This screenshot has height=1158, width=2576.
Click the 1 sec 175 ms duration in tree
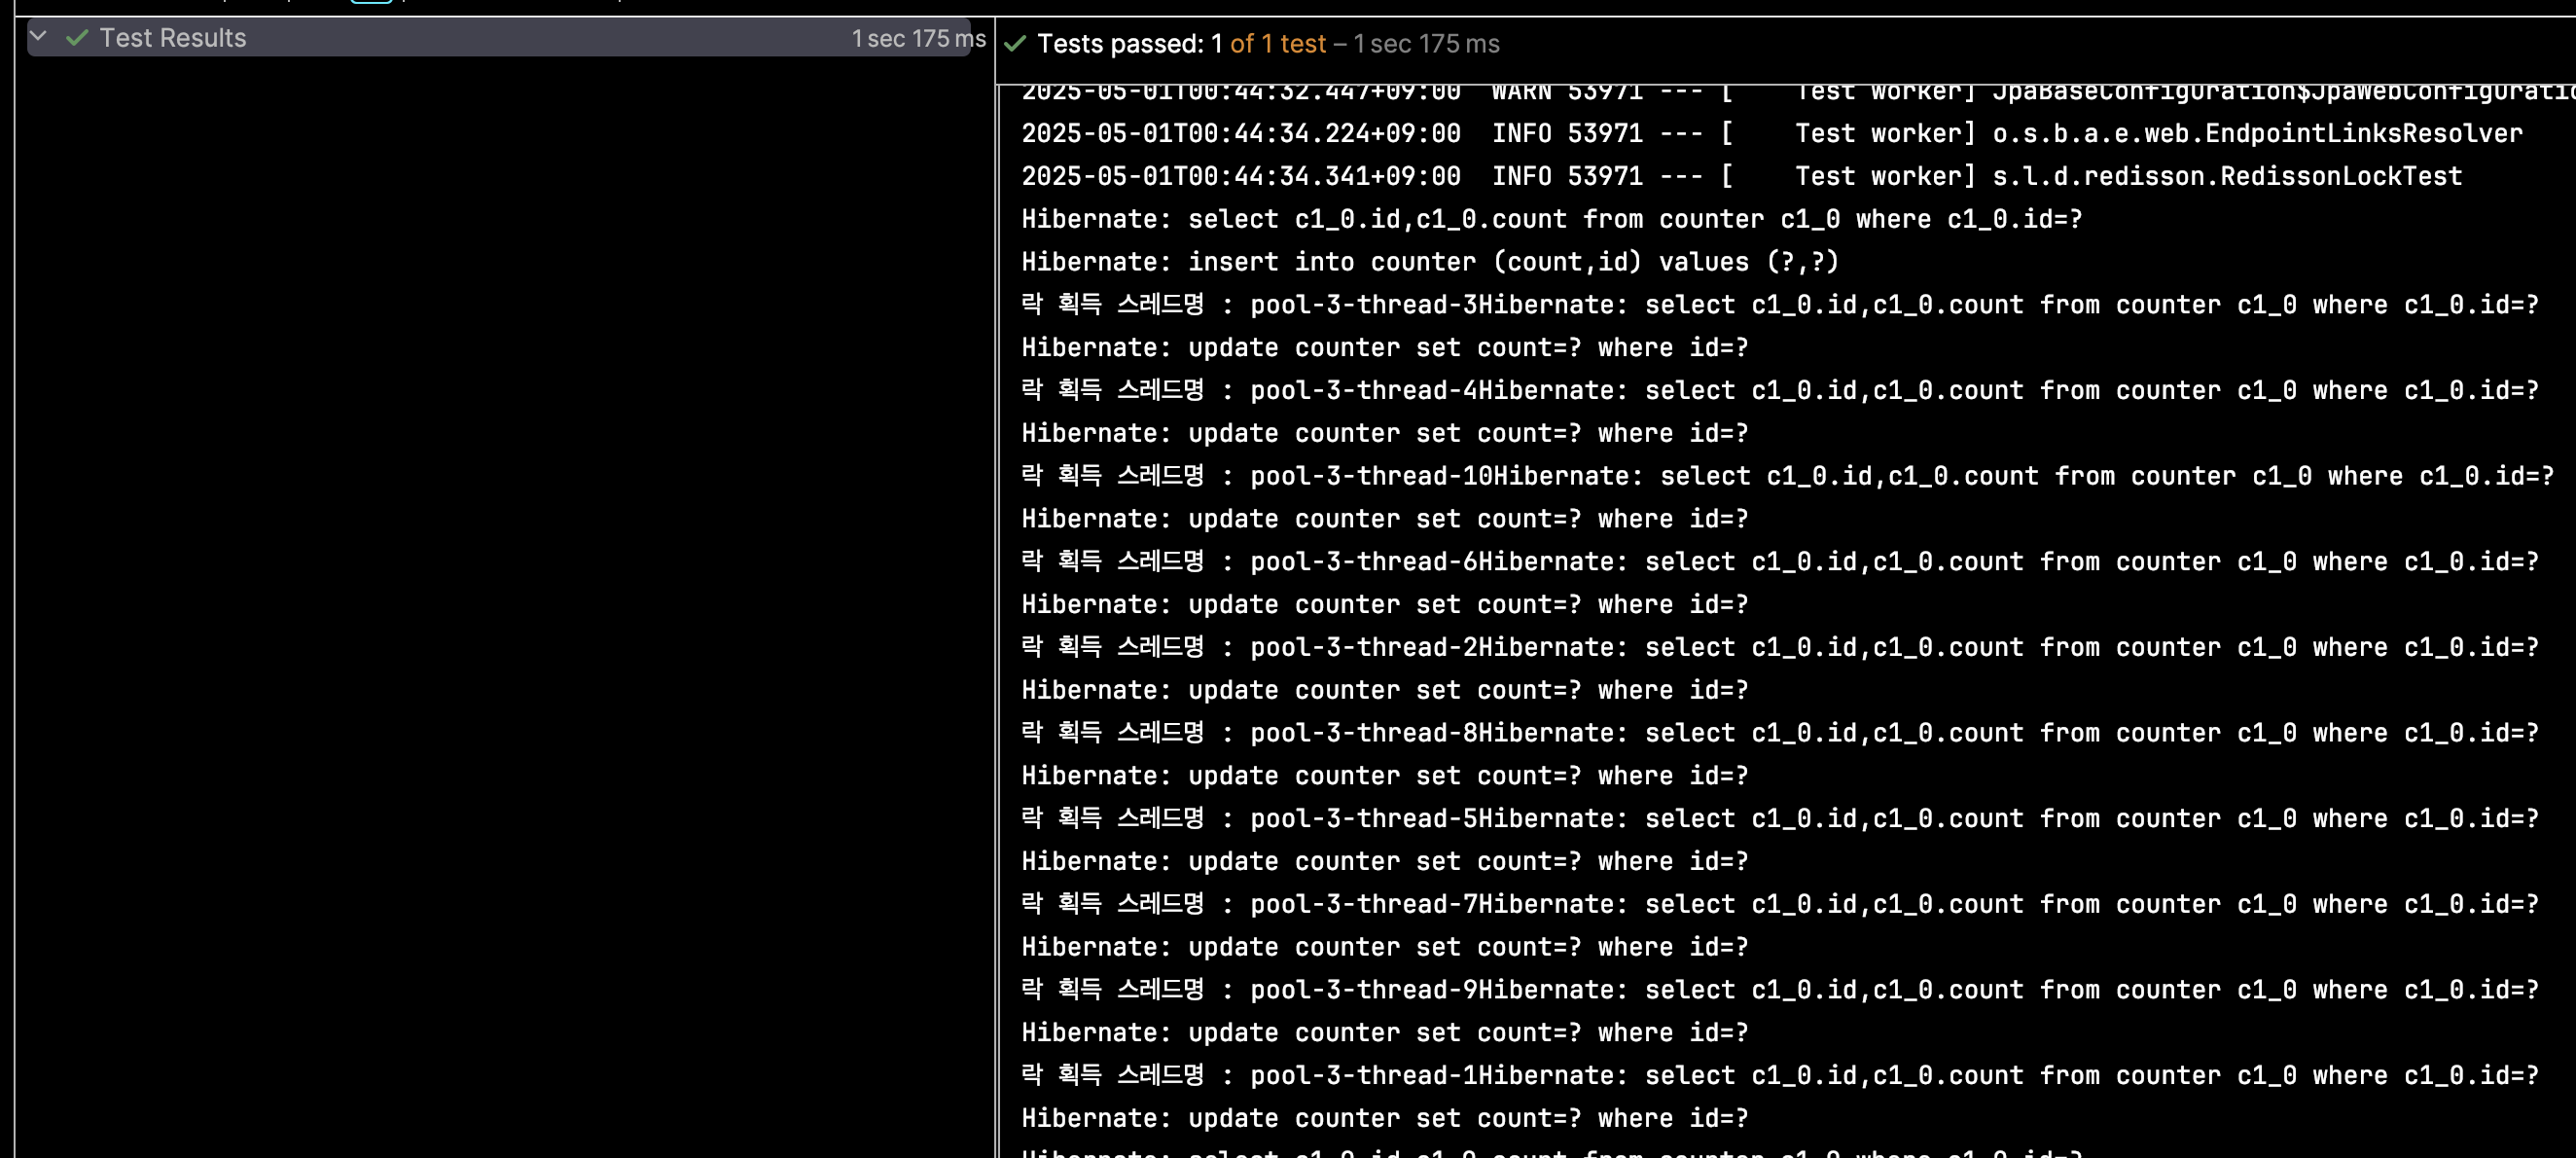pyautogui.click(x=917, y=39)
